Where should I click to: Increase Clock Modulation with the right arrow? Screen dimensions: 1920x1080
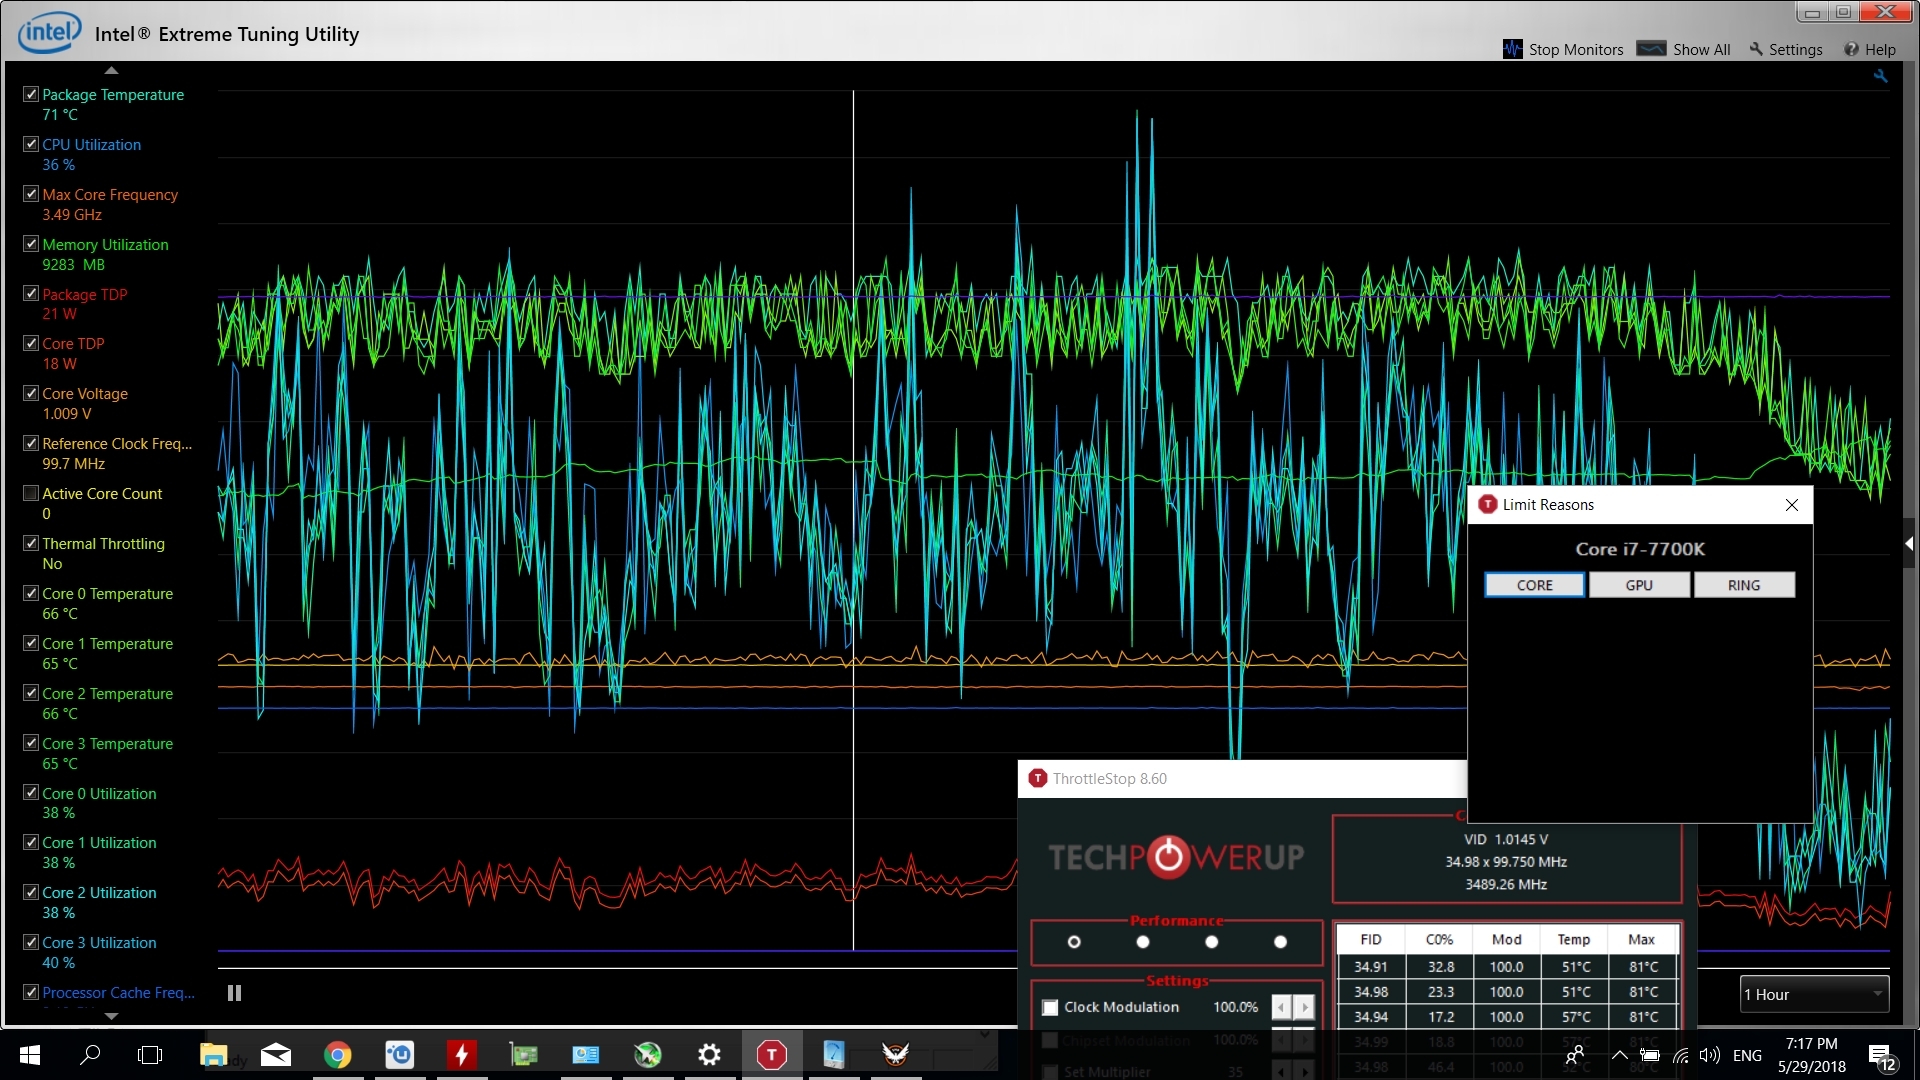click(1304, 1007)
